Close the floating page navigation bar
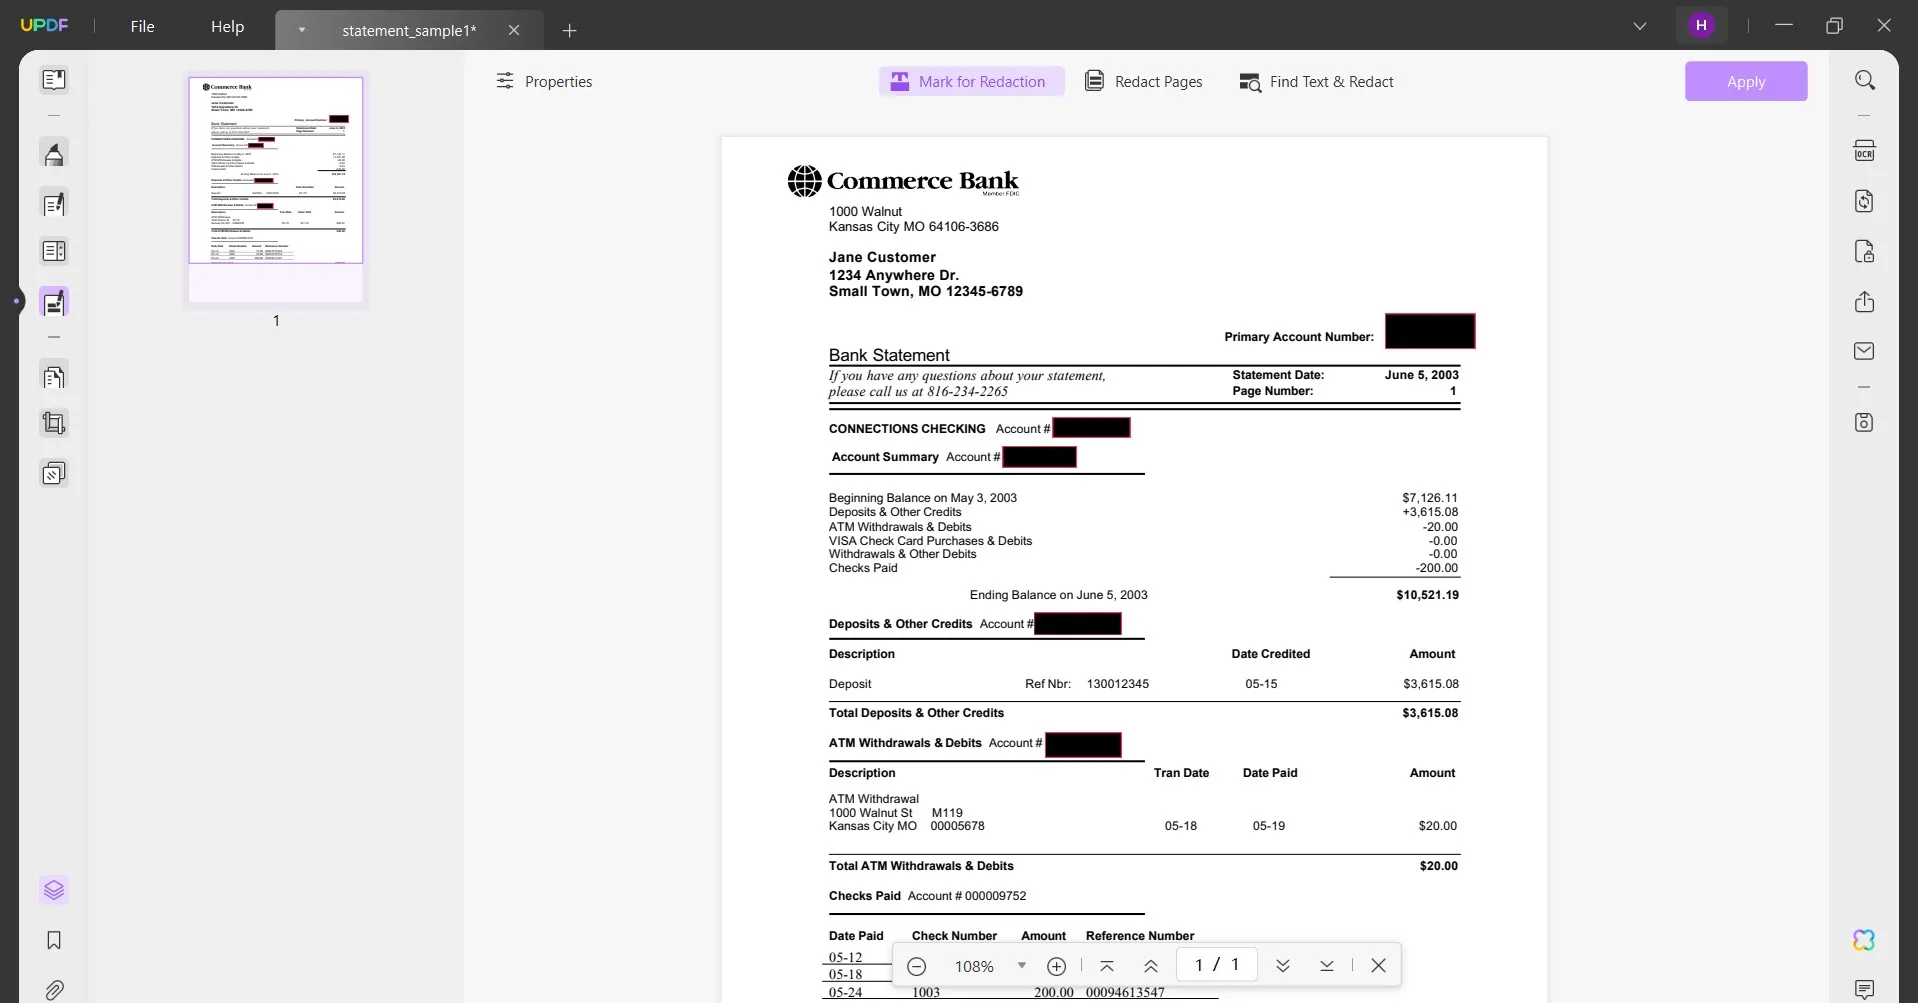 (1378, 966)
